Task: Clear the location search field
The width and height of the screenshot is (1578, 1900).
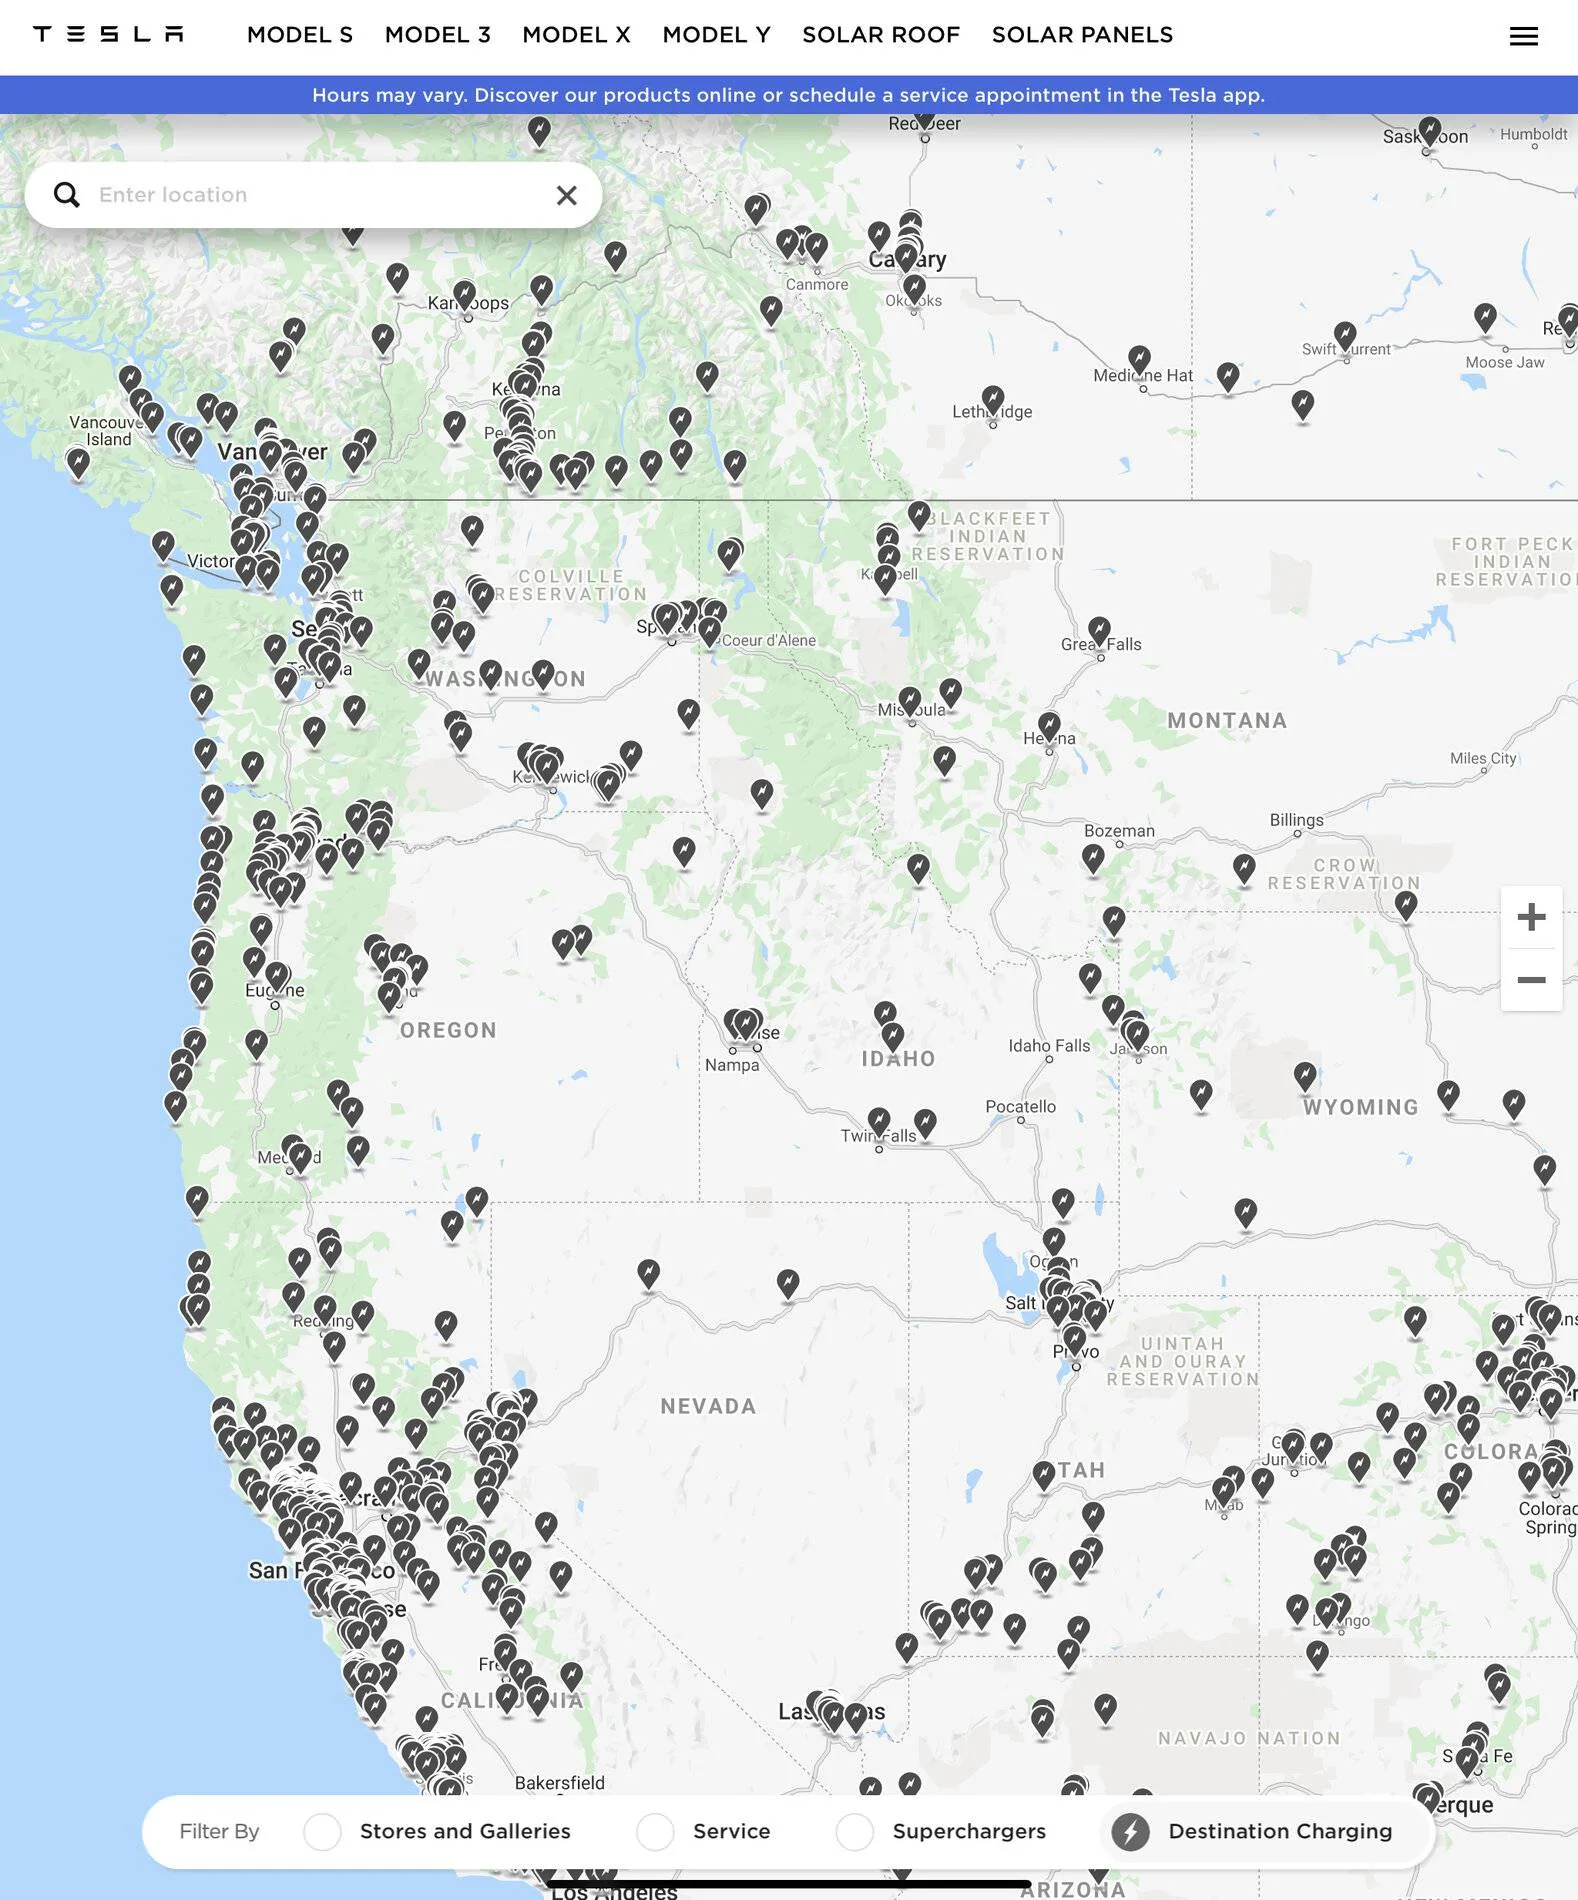Action: pos(566,195)
